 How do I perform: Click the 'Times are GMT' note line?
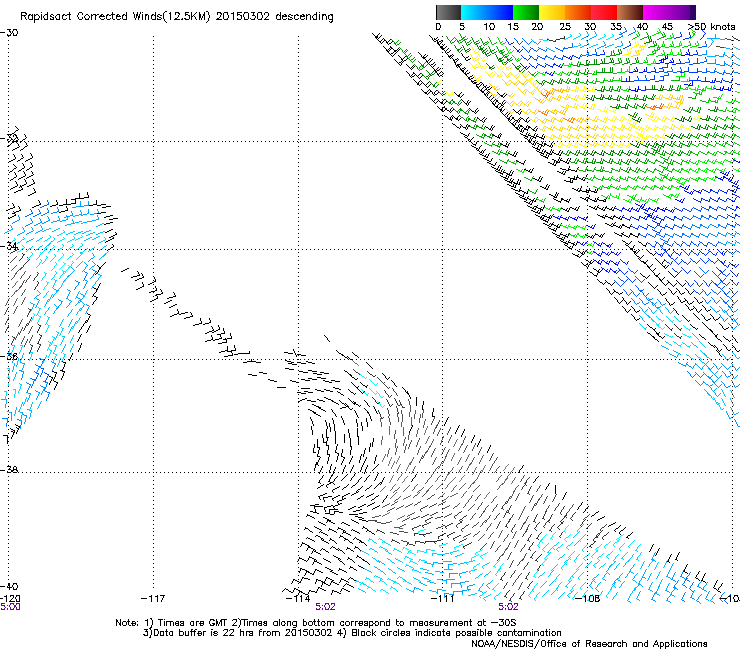tap(315, 623)
